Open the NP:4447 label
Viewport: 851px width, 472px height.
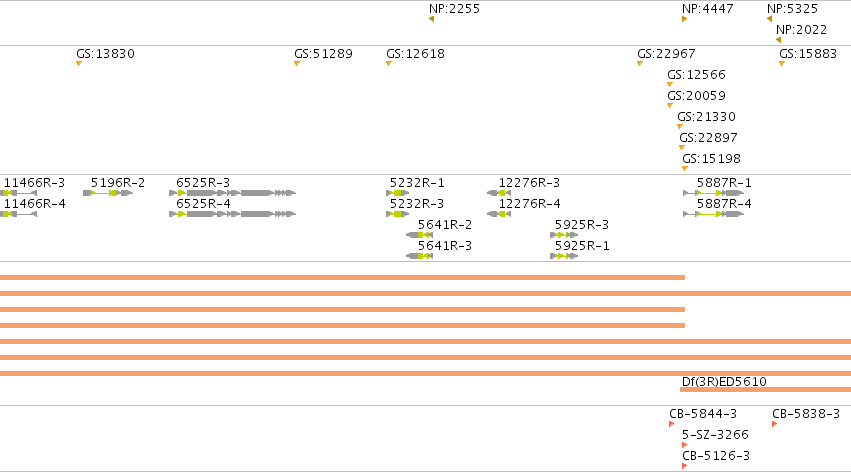708,9
